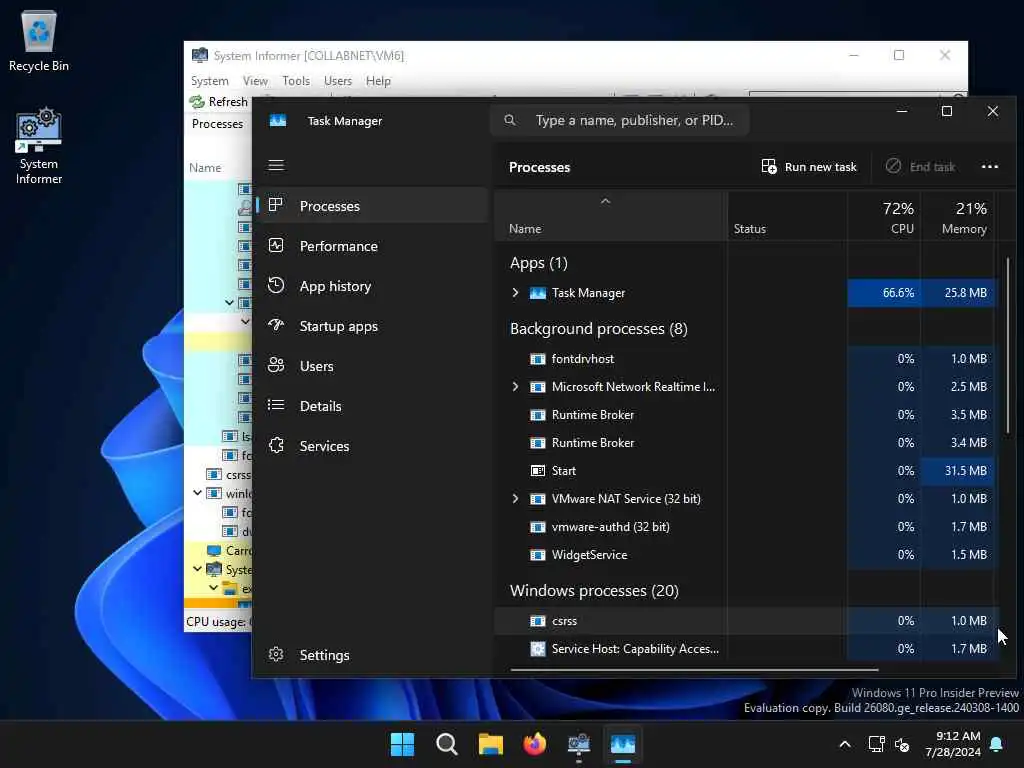Open the clock and date flyout

[953, 744]
